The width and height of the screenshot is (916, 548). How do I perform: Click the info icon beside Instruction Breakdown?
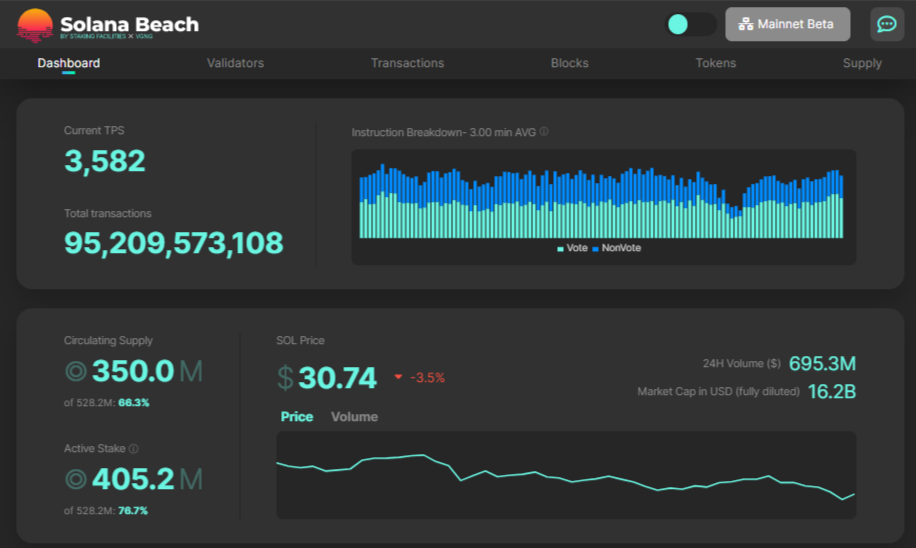point(544,132)
